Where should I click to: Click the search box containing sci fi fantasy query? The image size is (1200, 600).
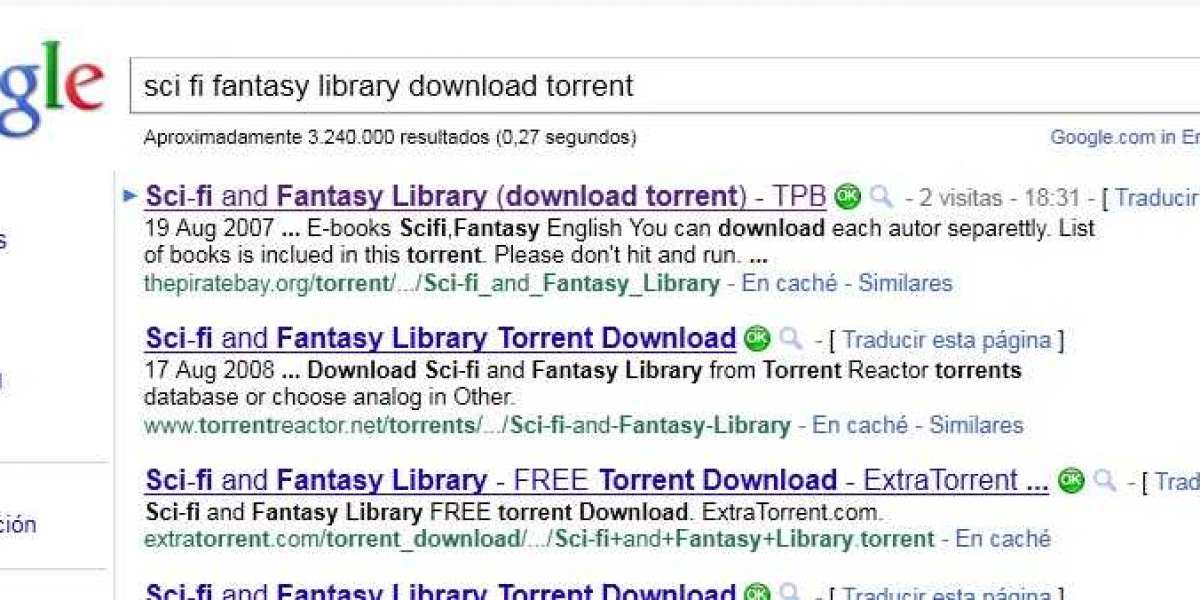coord(665,86)
